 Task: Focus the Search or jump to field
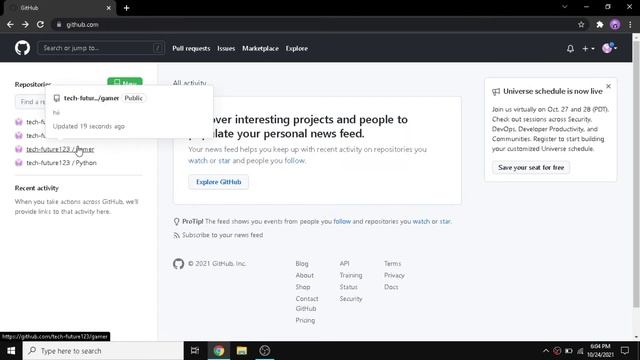point(101,48)
